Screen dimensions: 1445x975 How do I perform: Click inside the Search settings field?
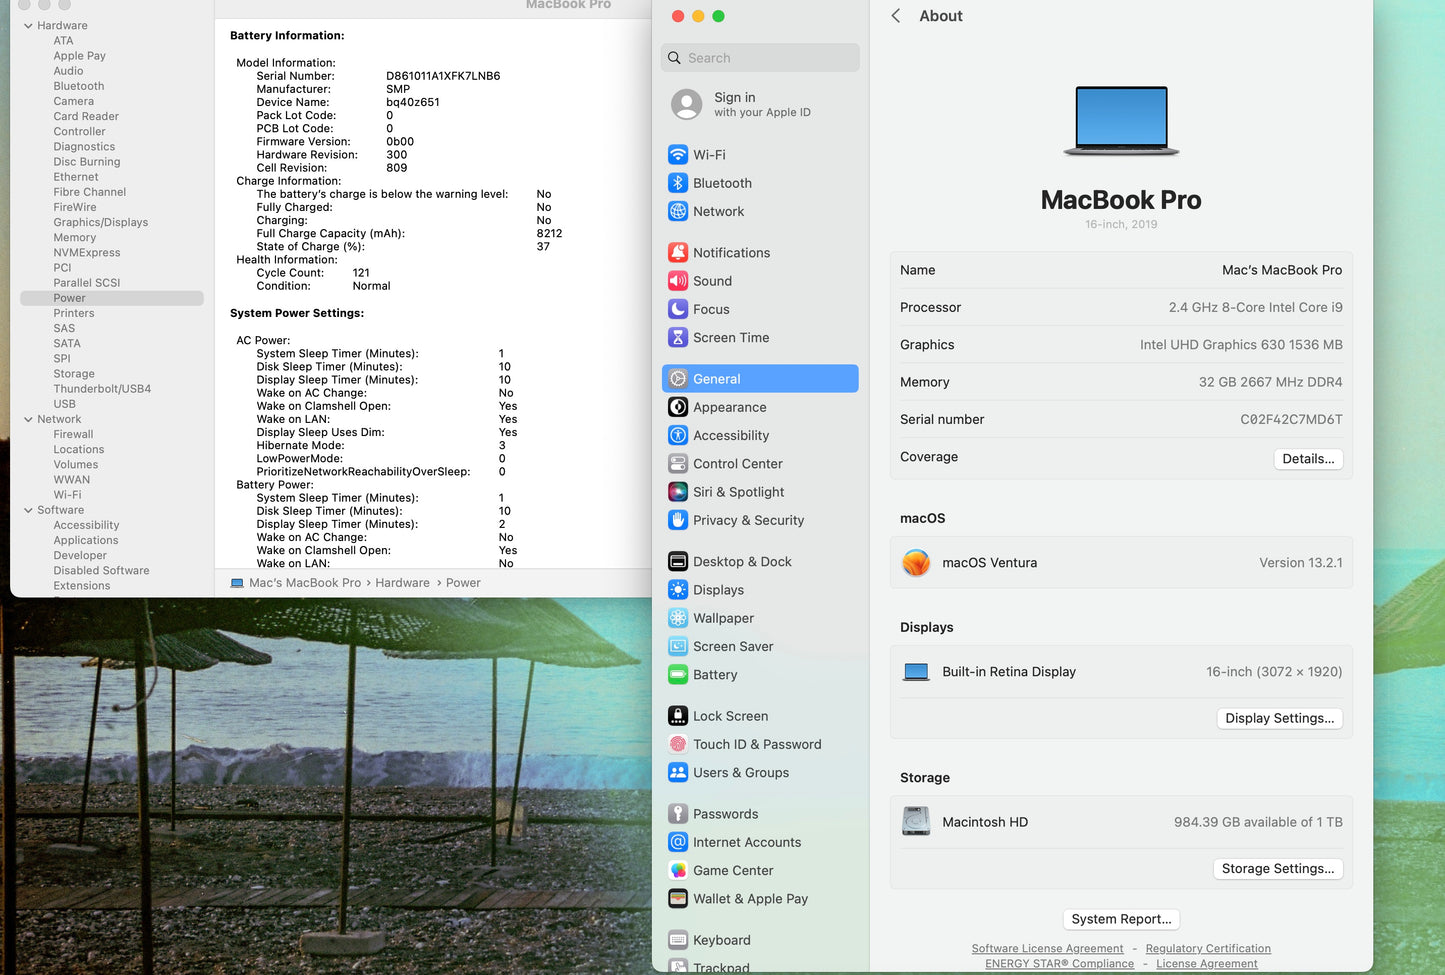click(x=760, y=57)
